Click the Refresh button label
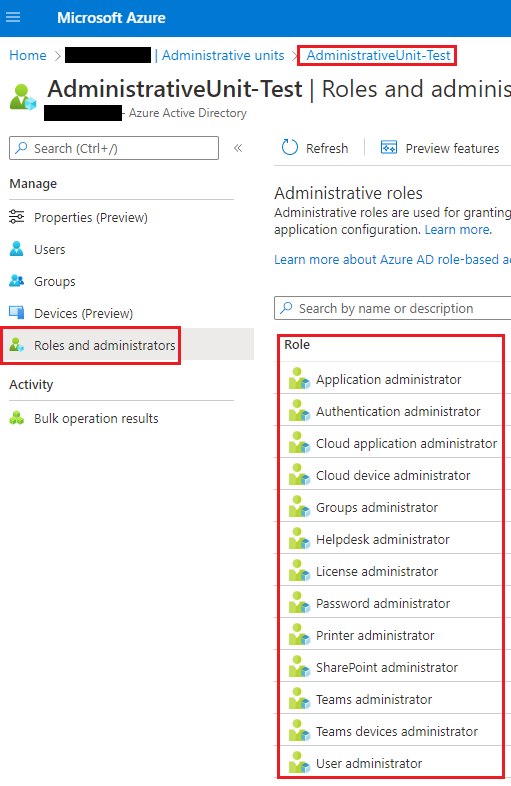This screenshot has height=786, width=511. (x=327, y=148)
